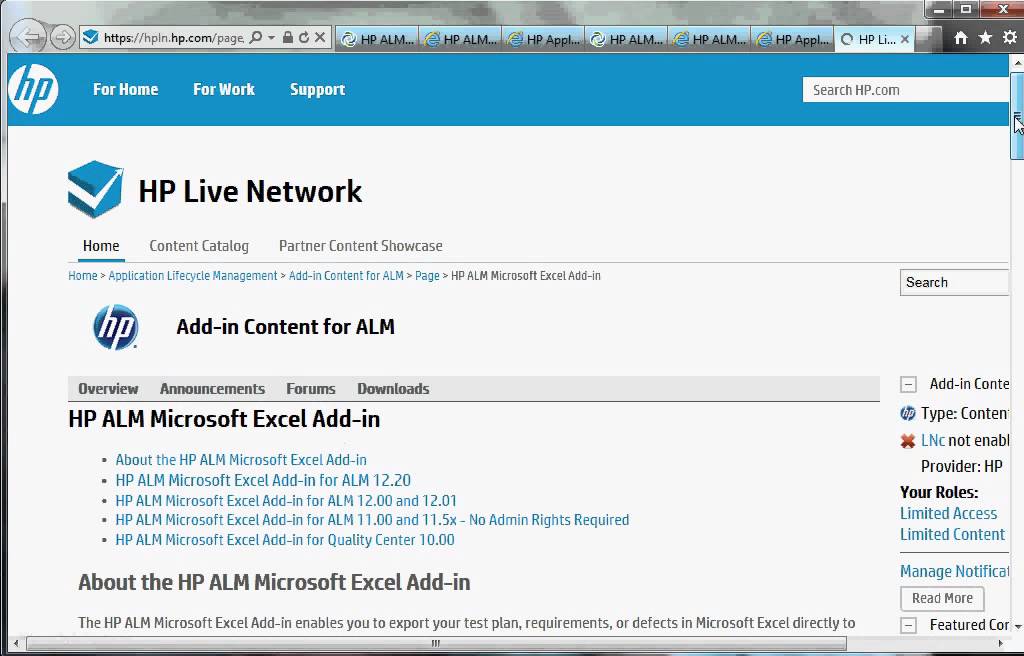The width and height of the screenshot is (1024, 656).
Task: Click horizontal scrollbar left arrow
Action: 16,644
